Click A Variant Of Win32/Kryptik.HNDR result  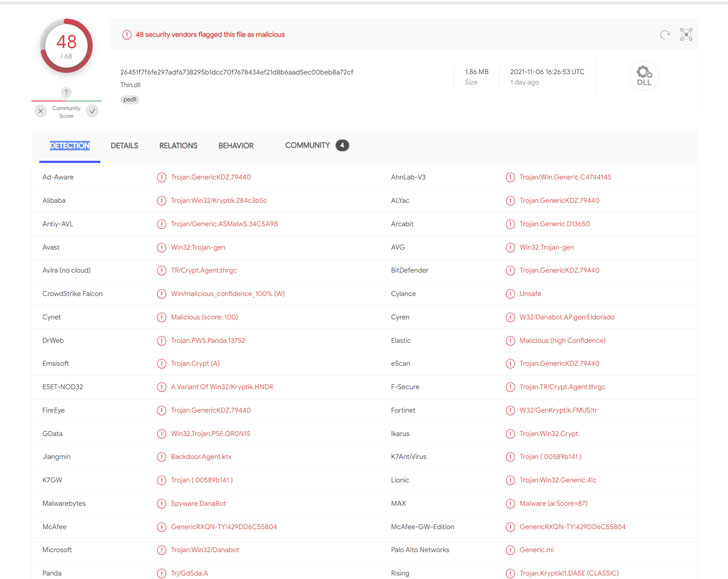point(222,387)
